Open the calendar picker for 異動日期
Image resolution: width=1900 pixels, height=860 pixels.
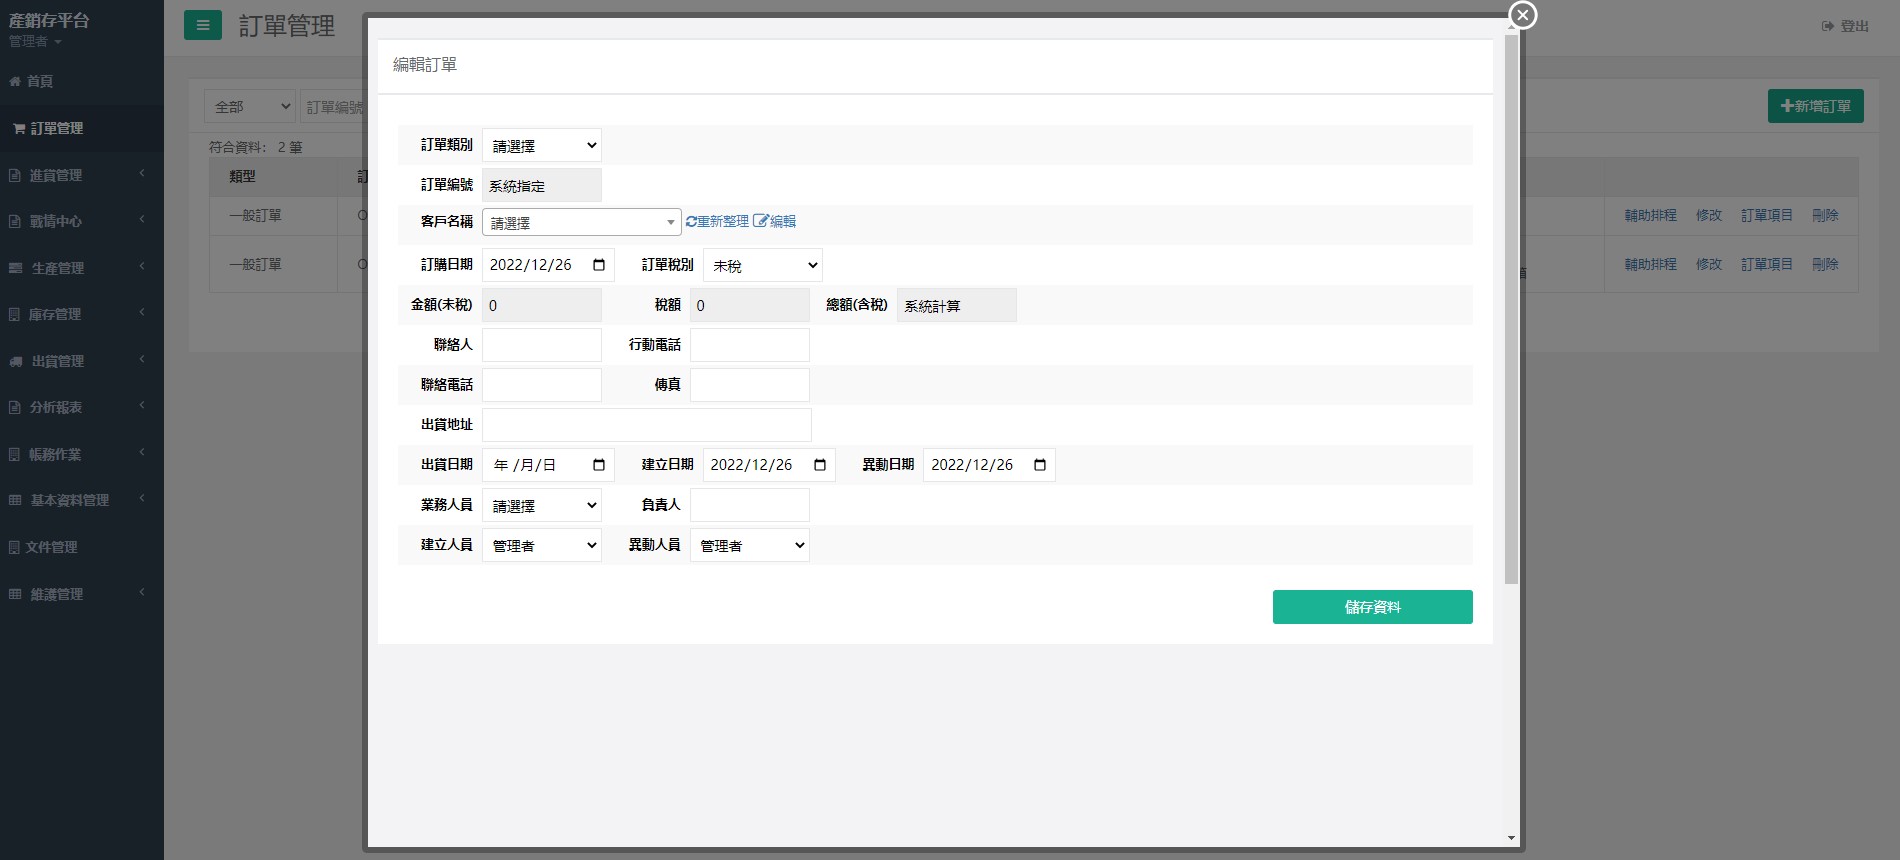tap(1040, 465)
